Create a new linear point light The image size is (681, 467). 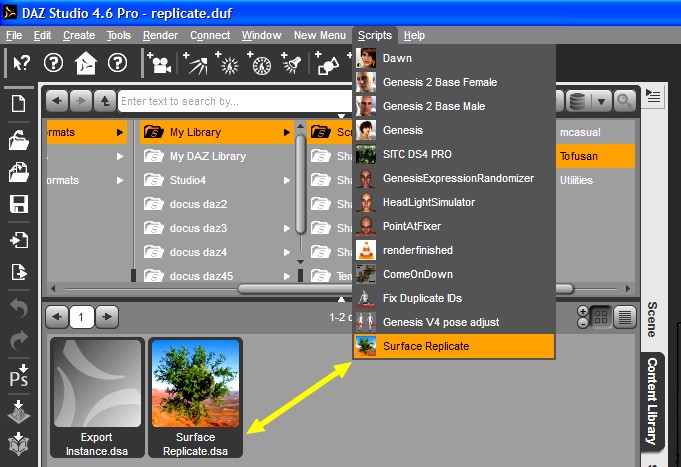click(x=259, y=63)
